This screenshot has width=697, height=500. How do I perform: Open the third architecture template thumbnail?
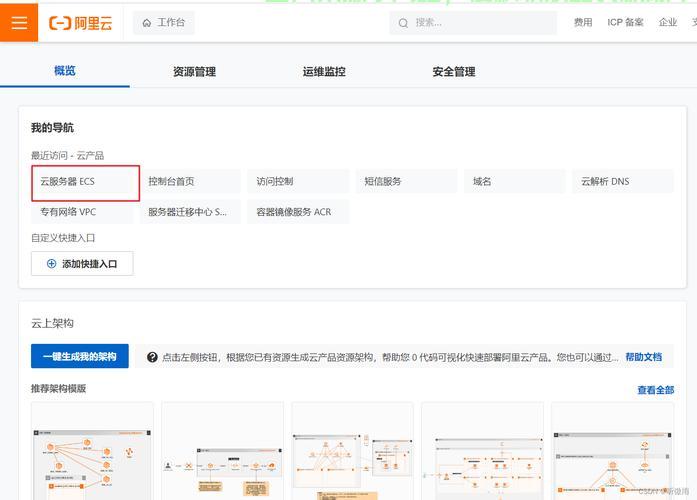(353, 451)
